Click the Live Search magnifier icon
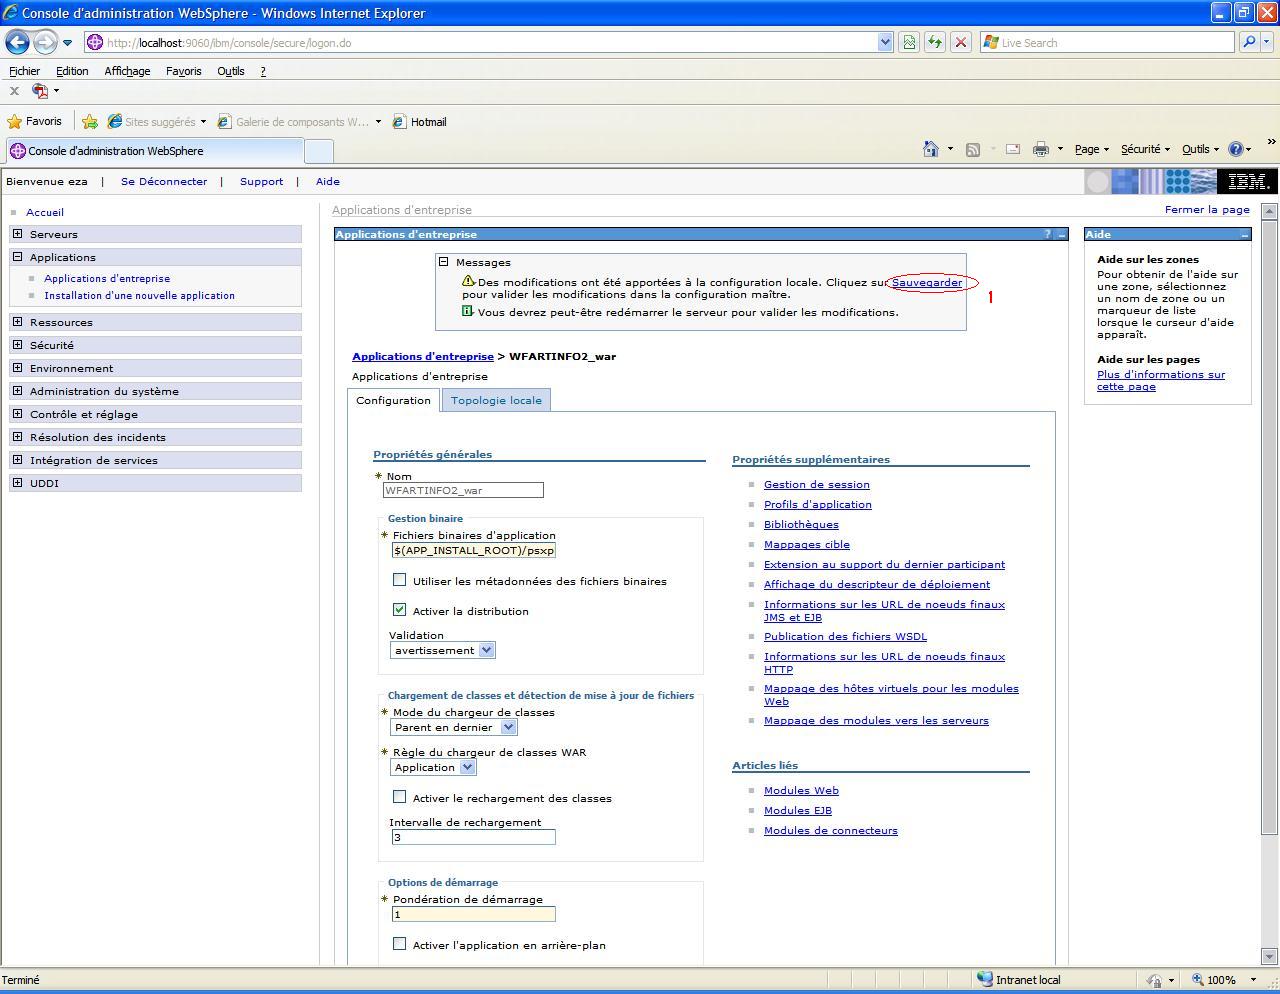 pyautogui.click(x=1248, y=42)
